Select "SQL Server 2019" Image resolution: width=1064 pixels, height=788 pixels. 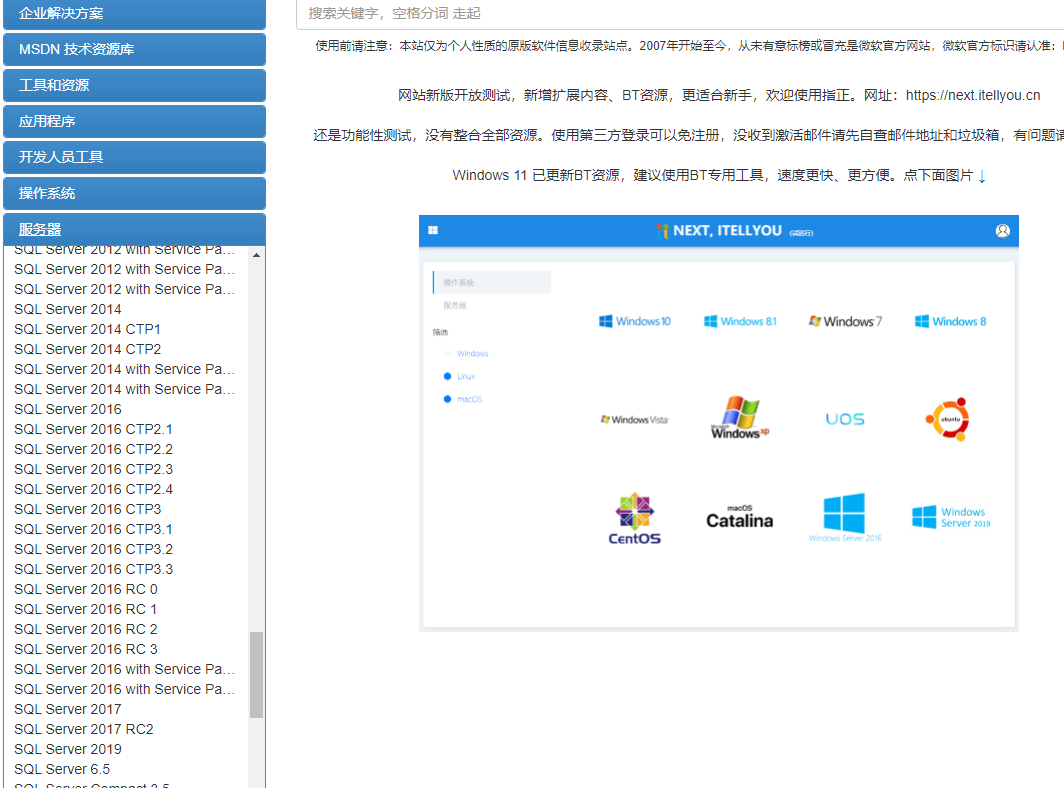(68, 749)
